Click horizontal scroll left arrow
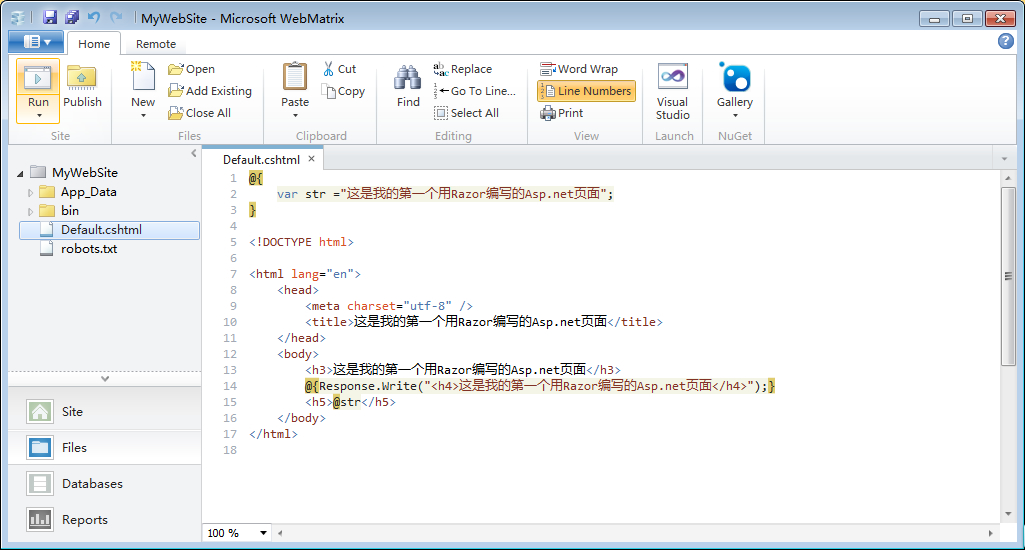The image size is (1025, 550). point(280,533)
